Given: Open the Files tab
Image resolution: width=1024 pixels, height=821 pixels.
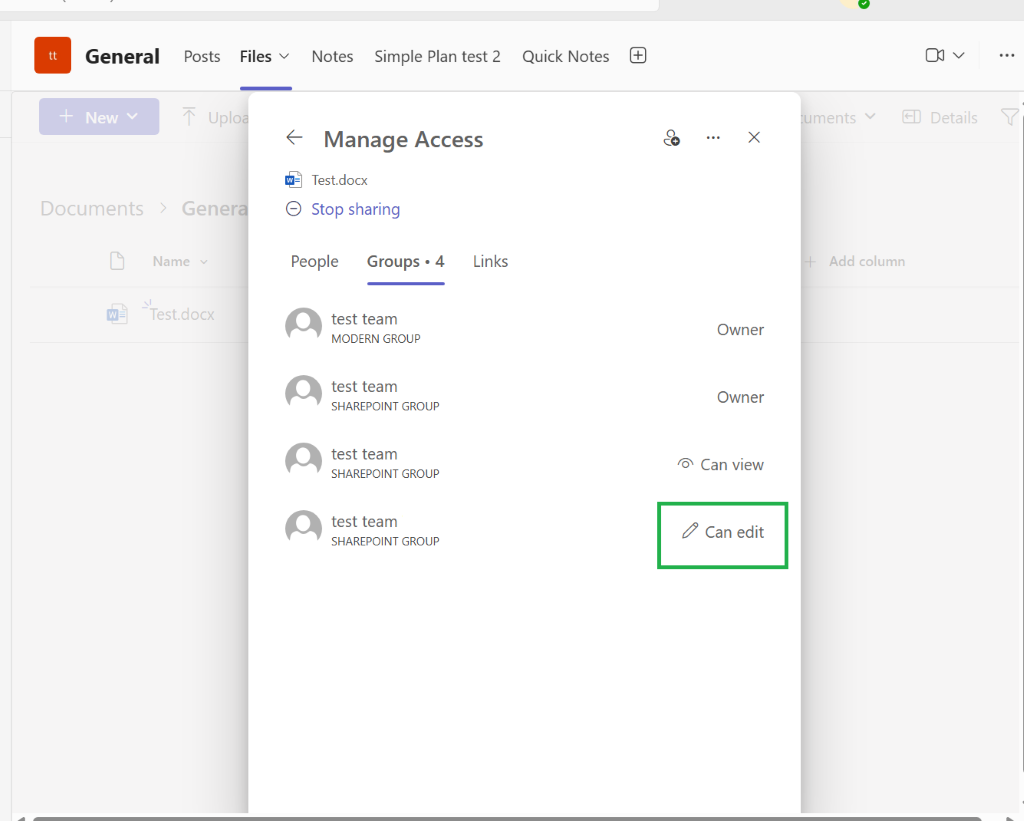Looking at the screenshot, I should tap(255, 56).
